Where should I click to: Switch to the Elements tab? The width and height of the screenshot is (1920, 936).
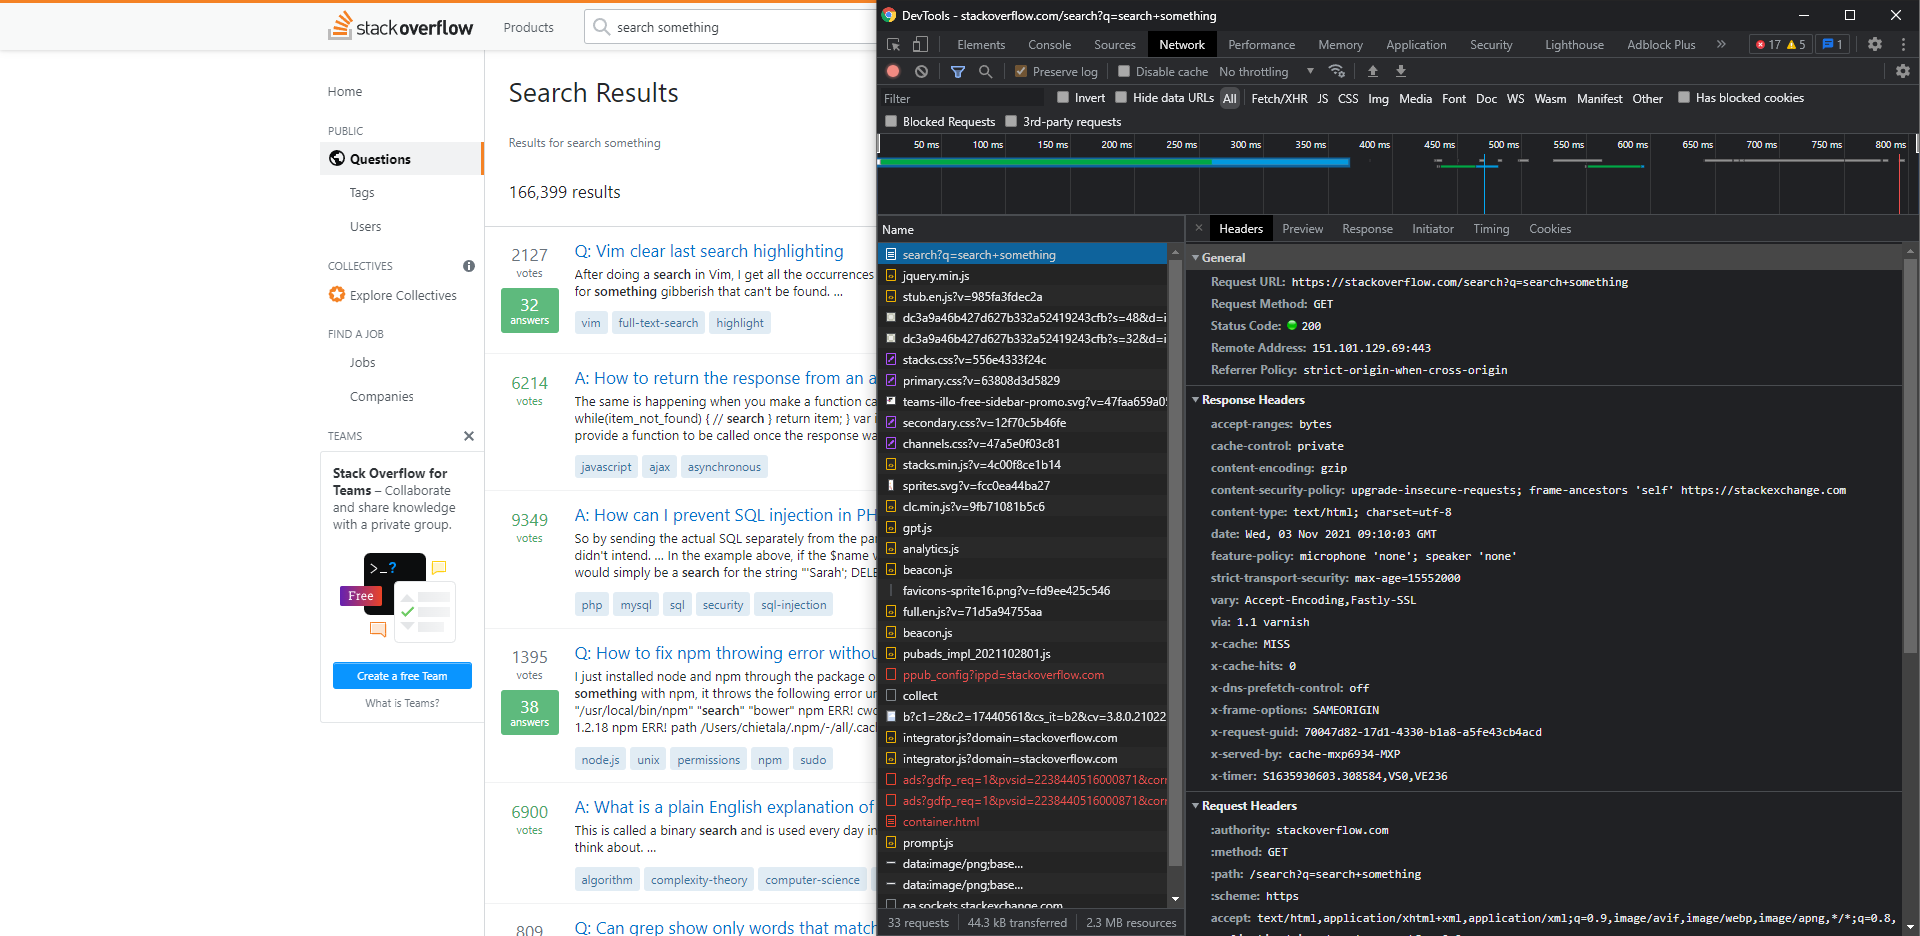(981, 45)
